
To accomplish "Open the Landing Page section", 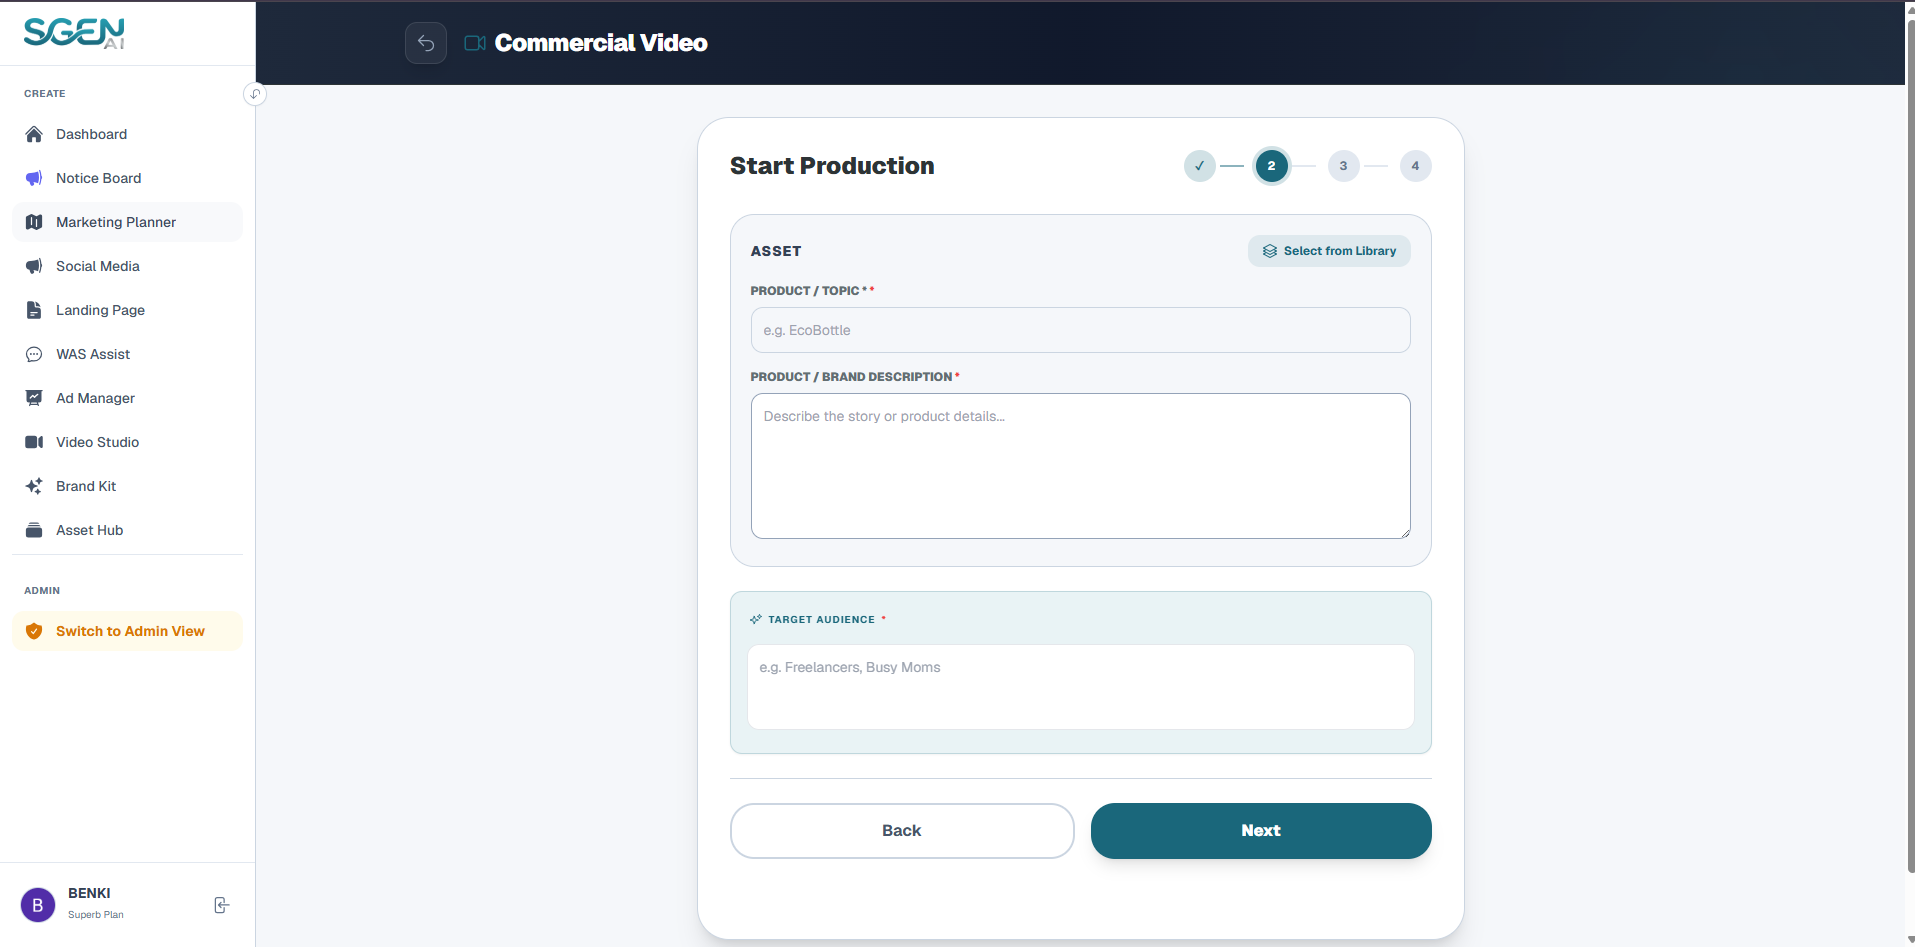I will click(127, 310).
